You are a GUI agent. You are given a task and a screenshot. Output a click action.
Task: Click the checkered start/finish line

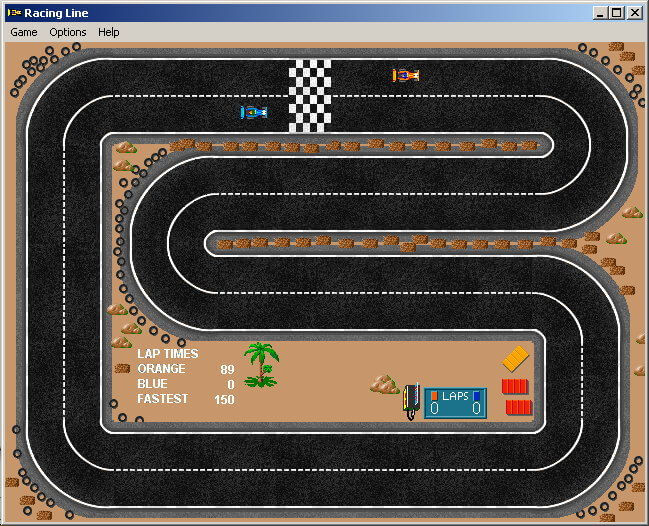(x=310, y=96)
